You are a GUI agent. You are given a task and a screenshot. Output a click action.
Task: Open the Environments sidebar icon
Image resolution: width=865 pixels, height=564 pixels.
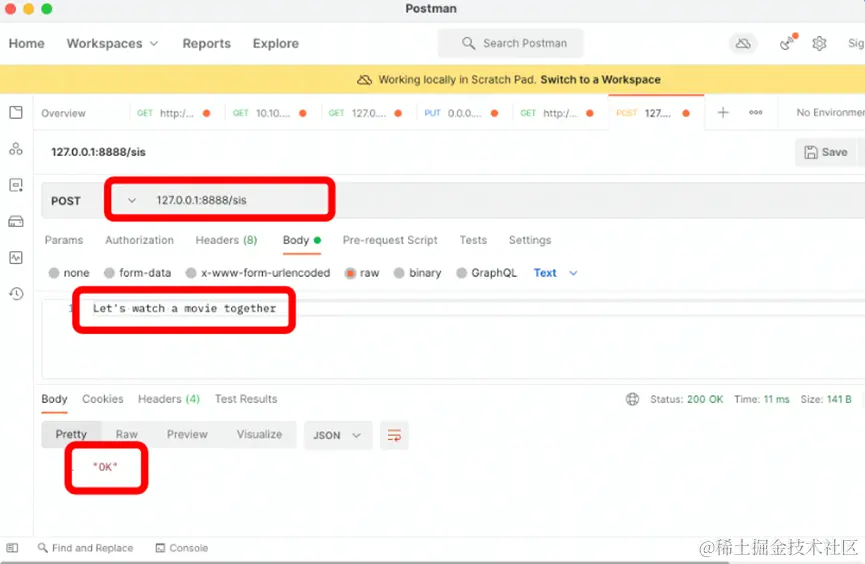16,185
